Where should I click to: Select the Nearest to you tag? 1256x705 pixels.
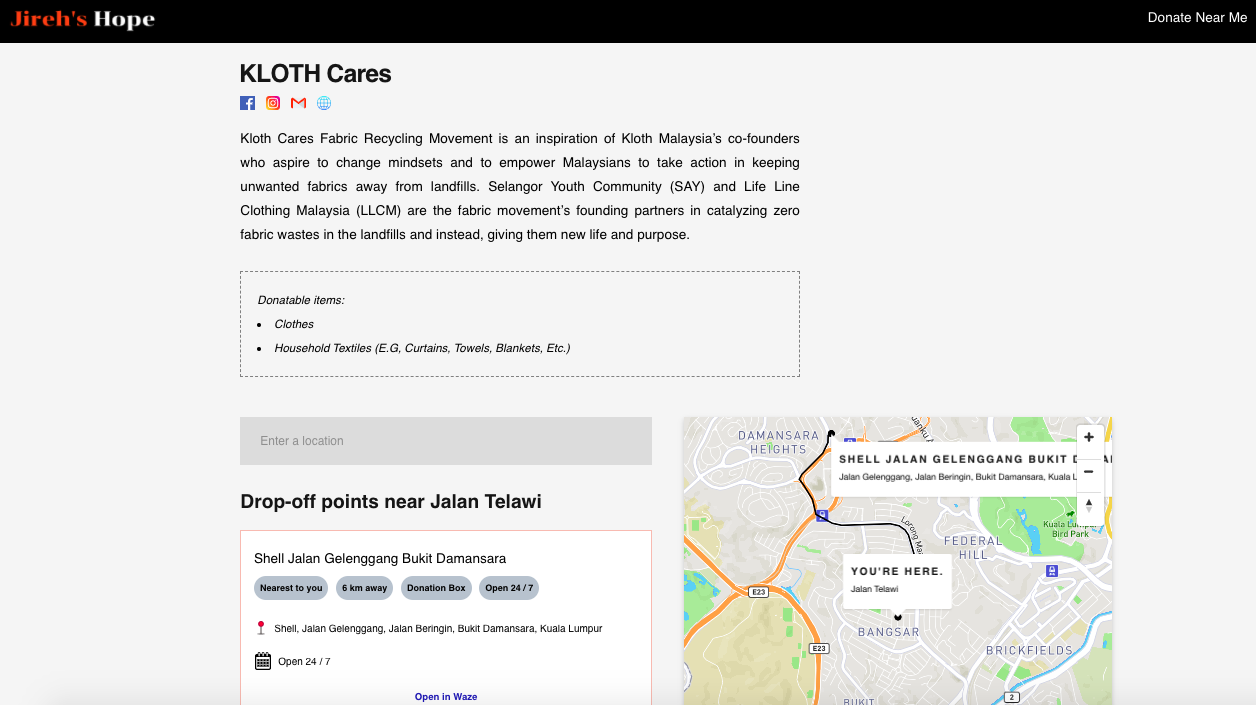[x=291, y=588]
